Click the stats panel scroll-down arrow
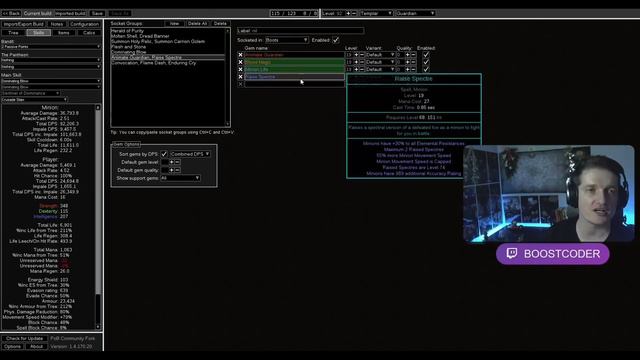The width and height of the screenshot is (640, 360). pyautogui.click(x=98, y=327)
